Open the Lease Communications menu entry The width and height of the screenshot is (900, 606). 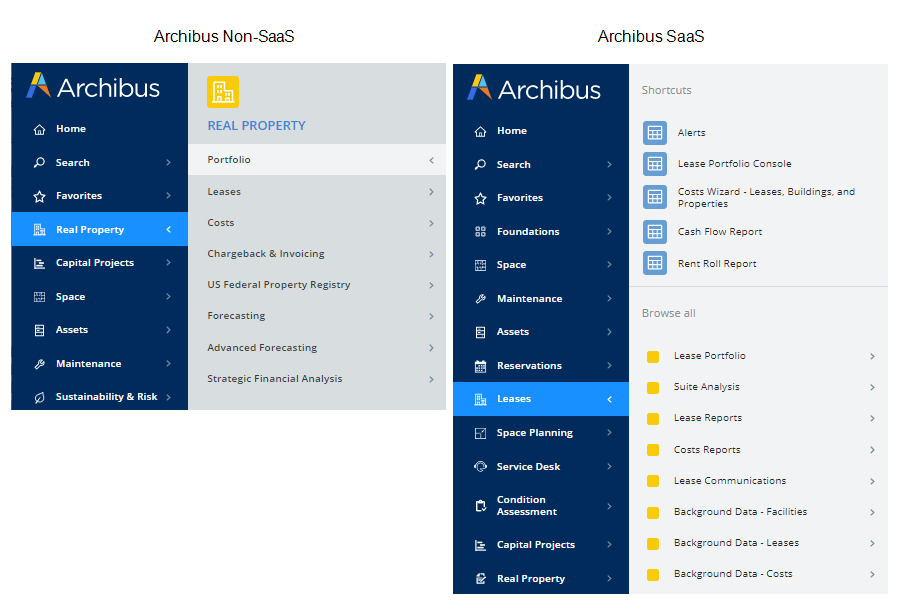[730, 481]
